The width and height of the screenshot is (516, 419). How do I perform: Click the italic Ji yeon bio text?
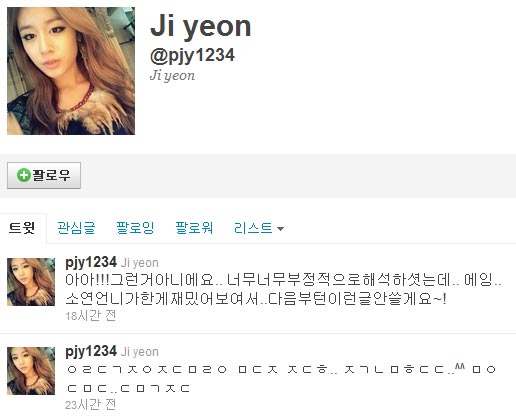point(172,76)
